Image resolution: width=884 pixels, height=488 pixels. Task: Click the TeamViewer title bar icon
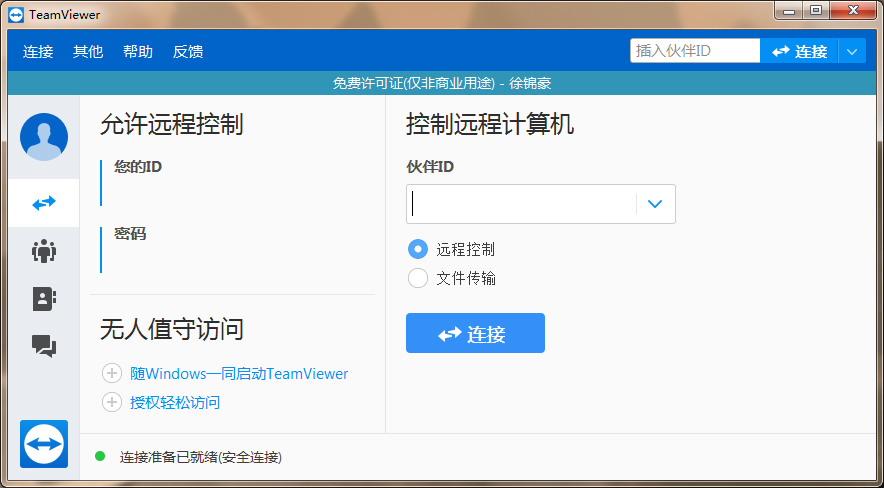[16, 14]
